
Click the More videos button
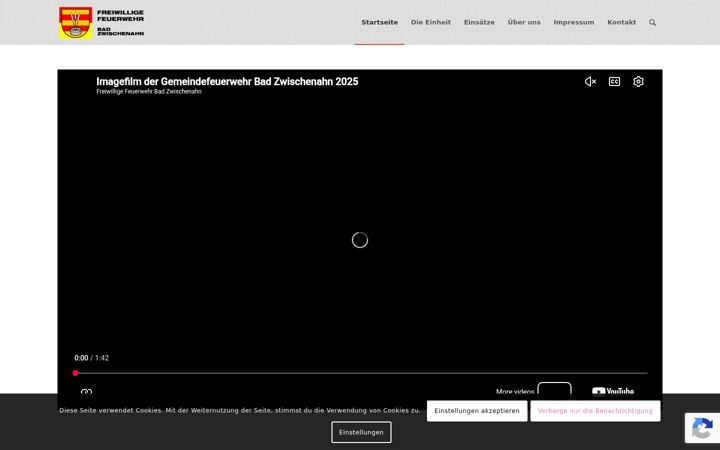pyautogui.click(x=534, y=390)
